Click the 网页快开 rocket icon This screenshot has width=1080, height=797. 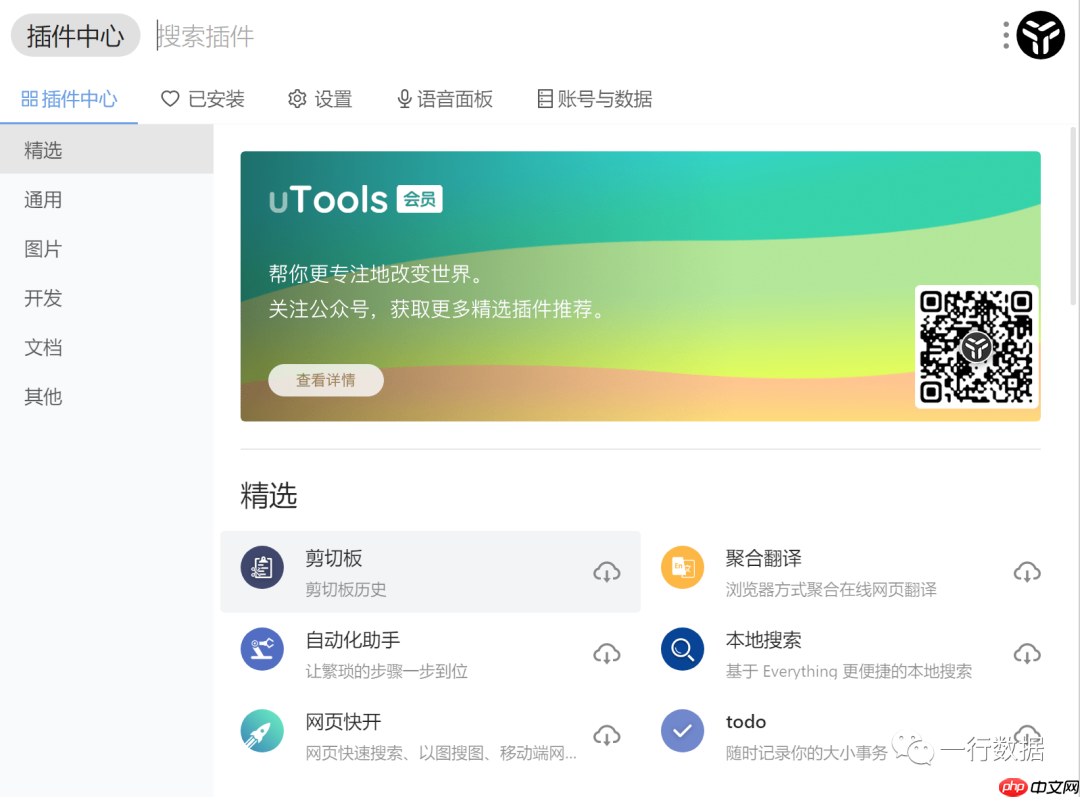pos(262,731)
